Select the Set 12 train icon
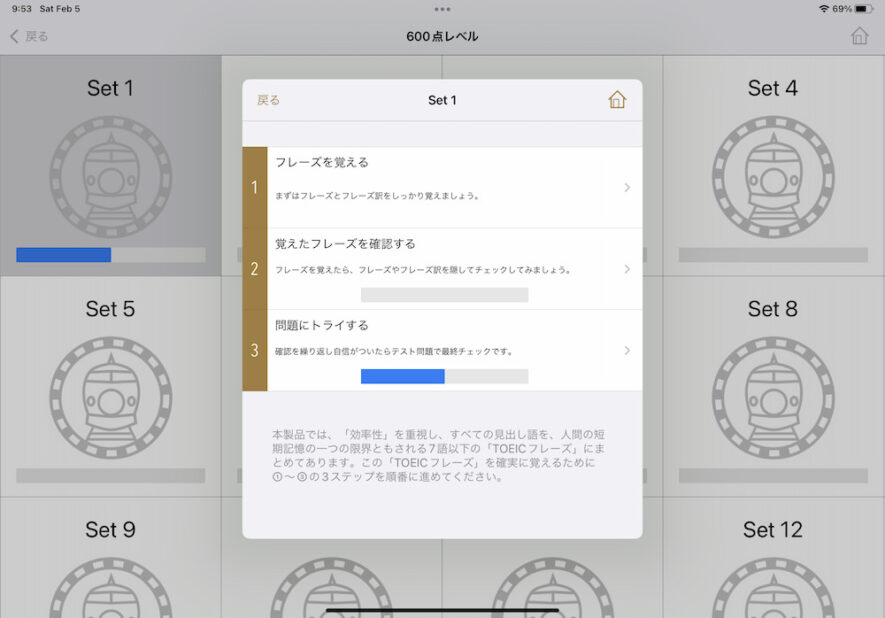The height and width of the screenshot is (618, 885). click(x=773, y=588)
